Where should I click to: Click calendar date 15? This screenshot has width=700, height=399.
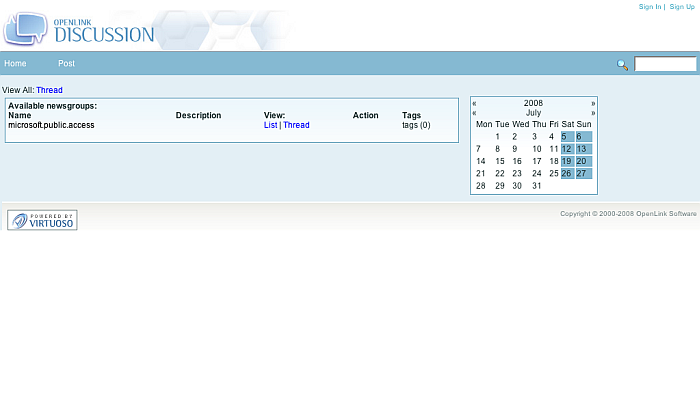pos(500,161)
